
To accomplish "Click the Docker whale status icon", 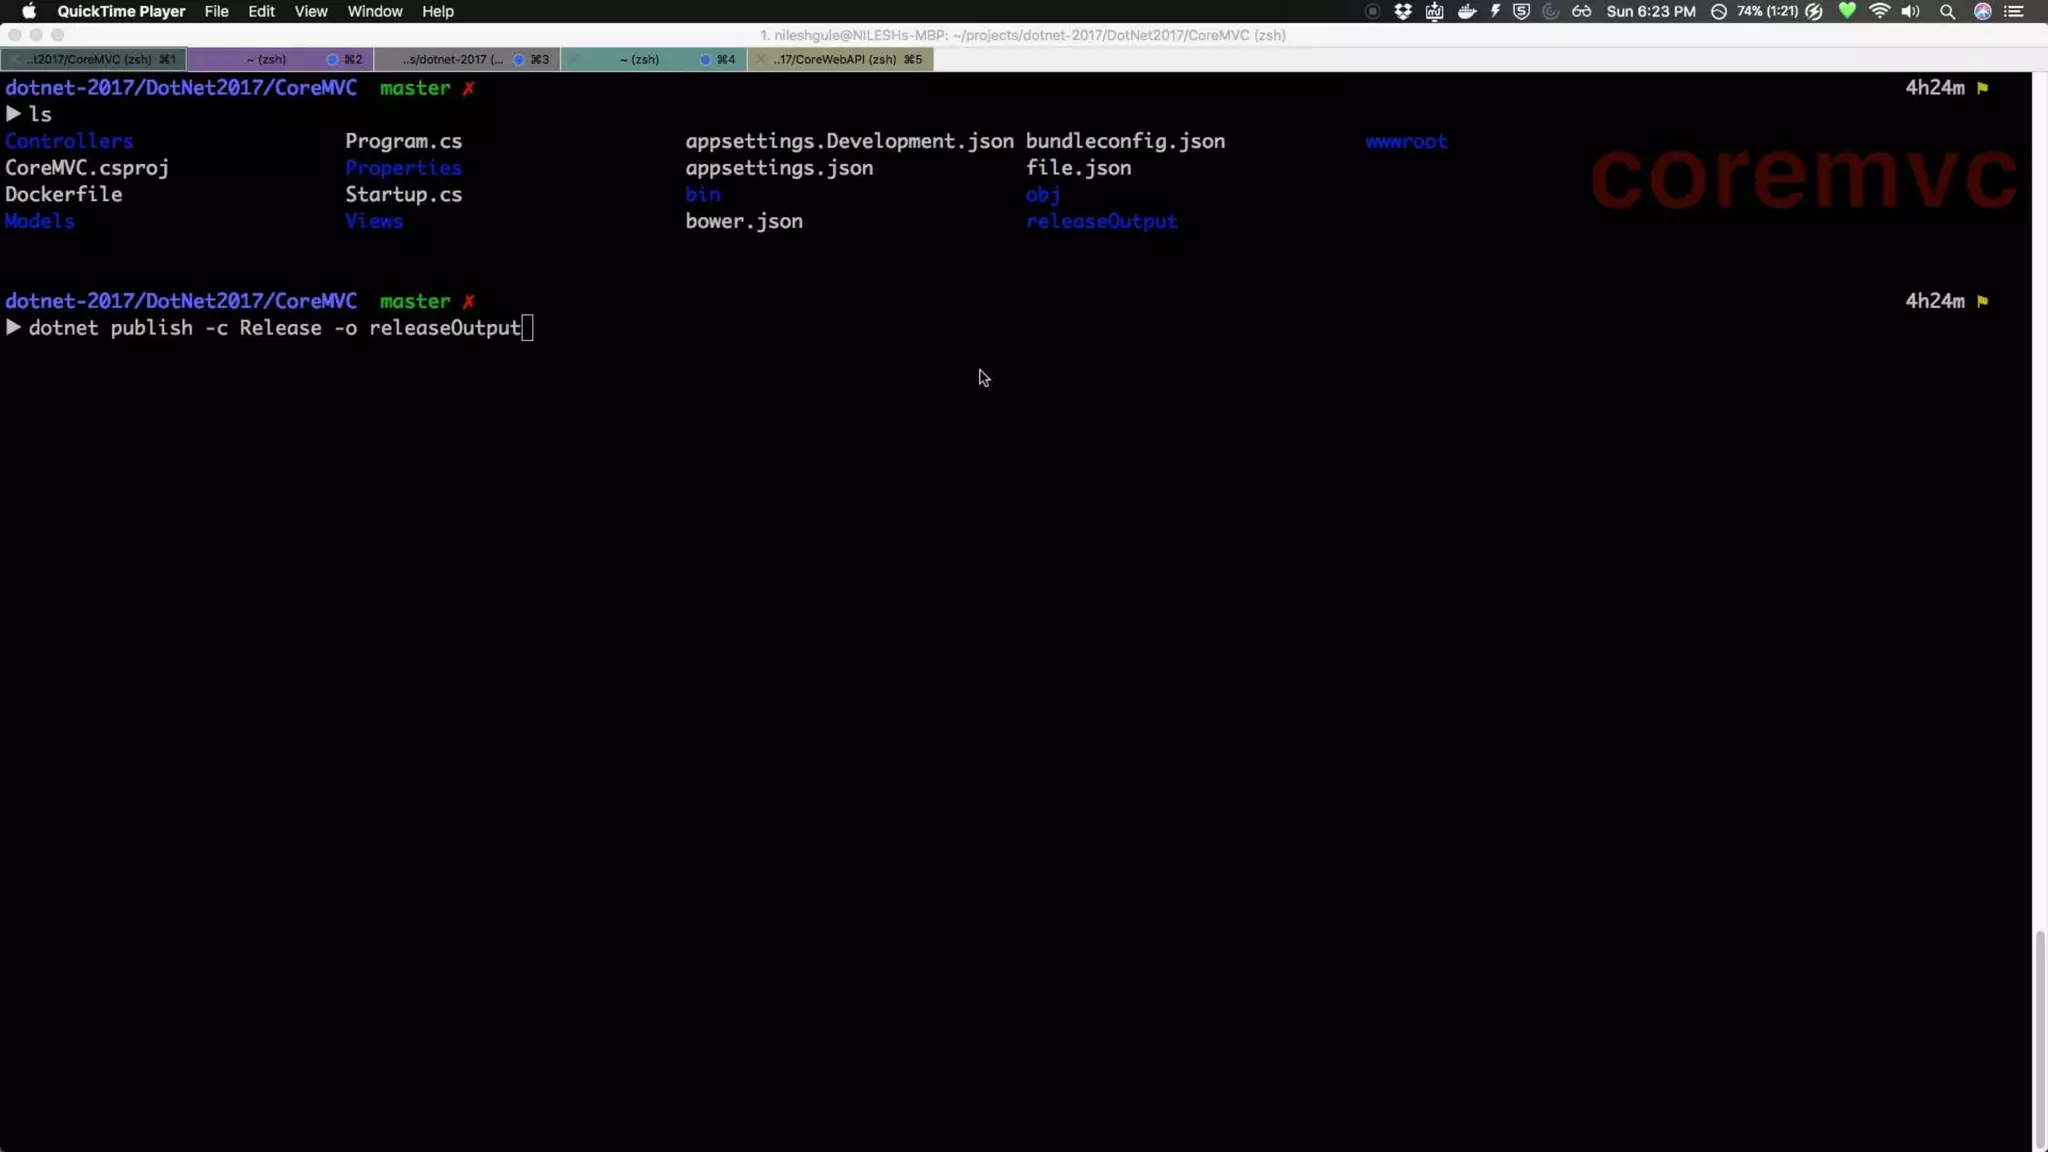I will pos(1467,11).
